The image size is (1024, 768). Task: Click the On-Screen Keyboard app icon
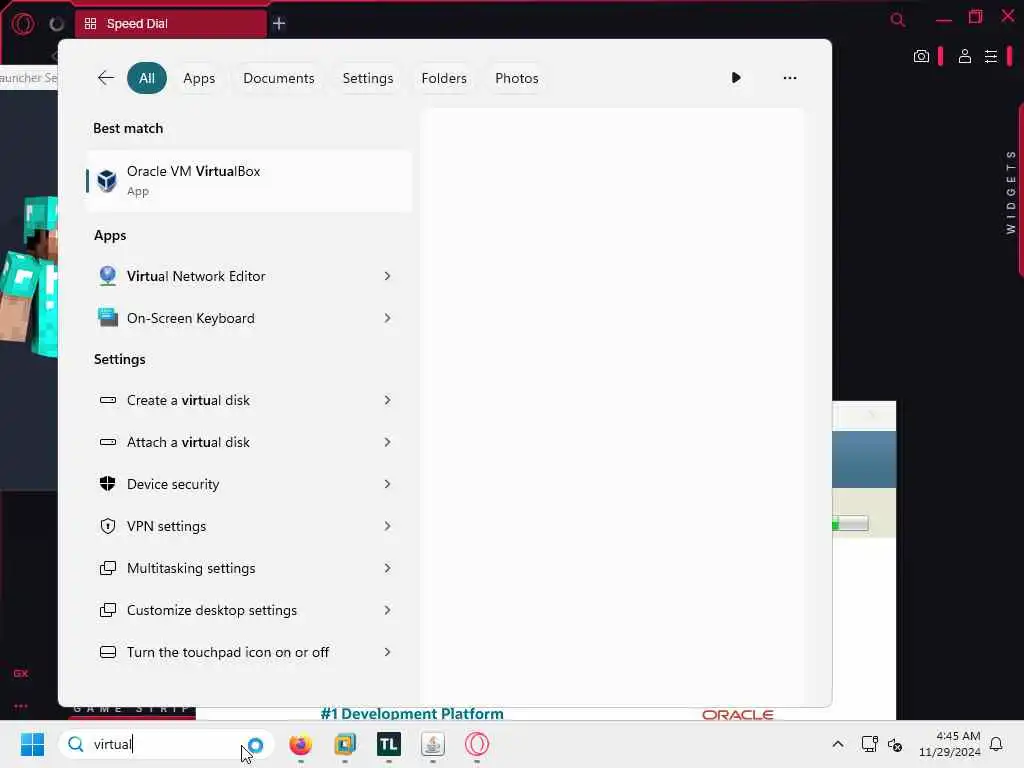tap(108, 318)
